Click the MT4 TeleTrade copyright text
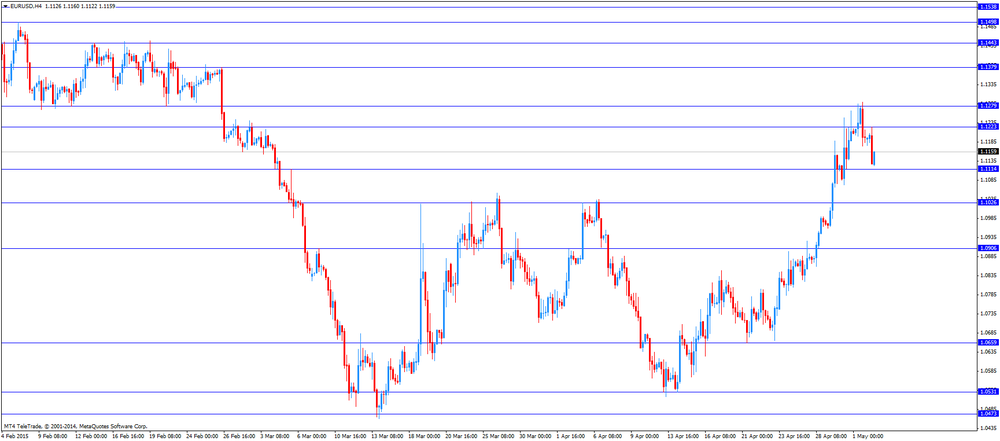1000x441 pixels. pos(75,426)
